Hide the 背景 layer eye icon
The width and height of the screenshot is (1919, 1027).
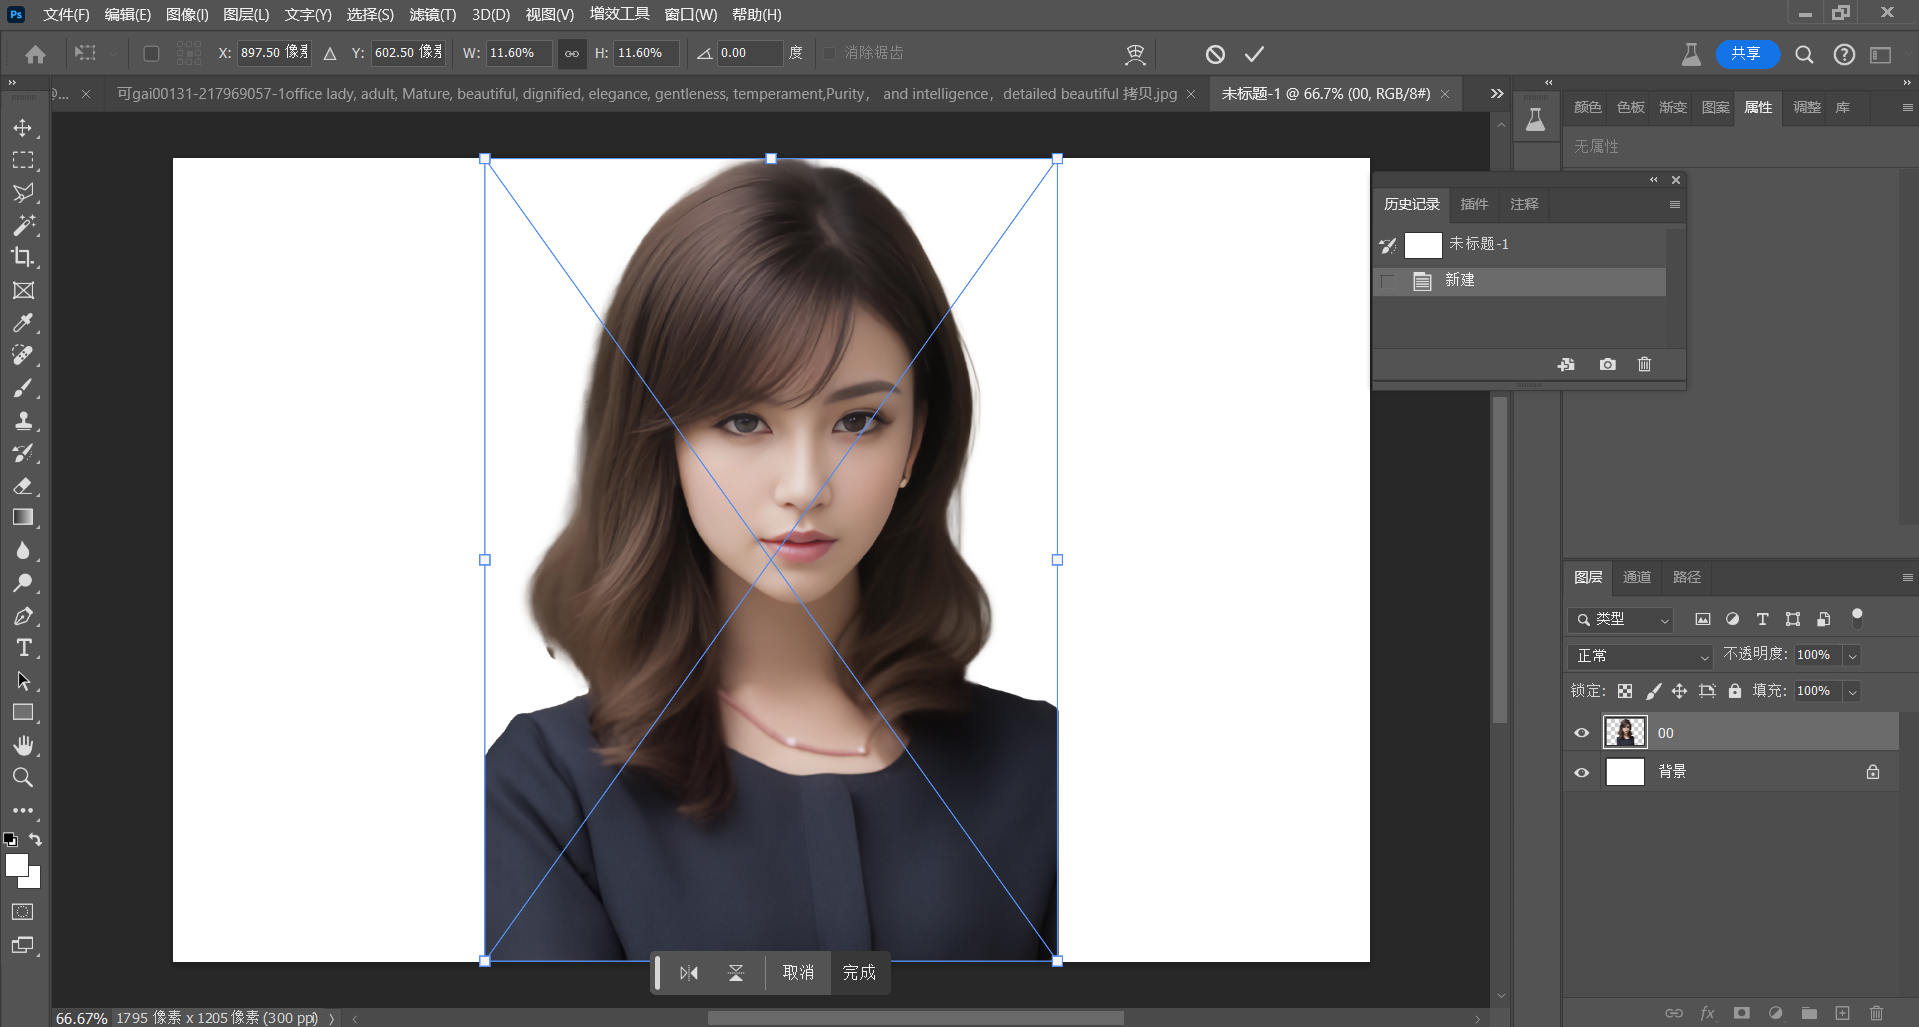pos(1582,772)
